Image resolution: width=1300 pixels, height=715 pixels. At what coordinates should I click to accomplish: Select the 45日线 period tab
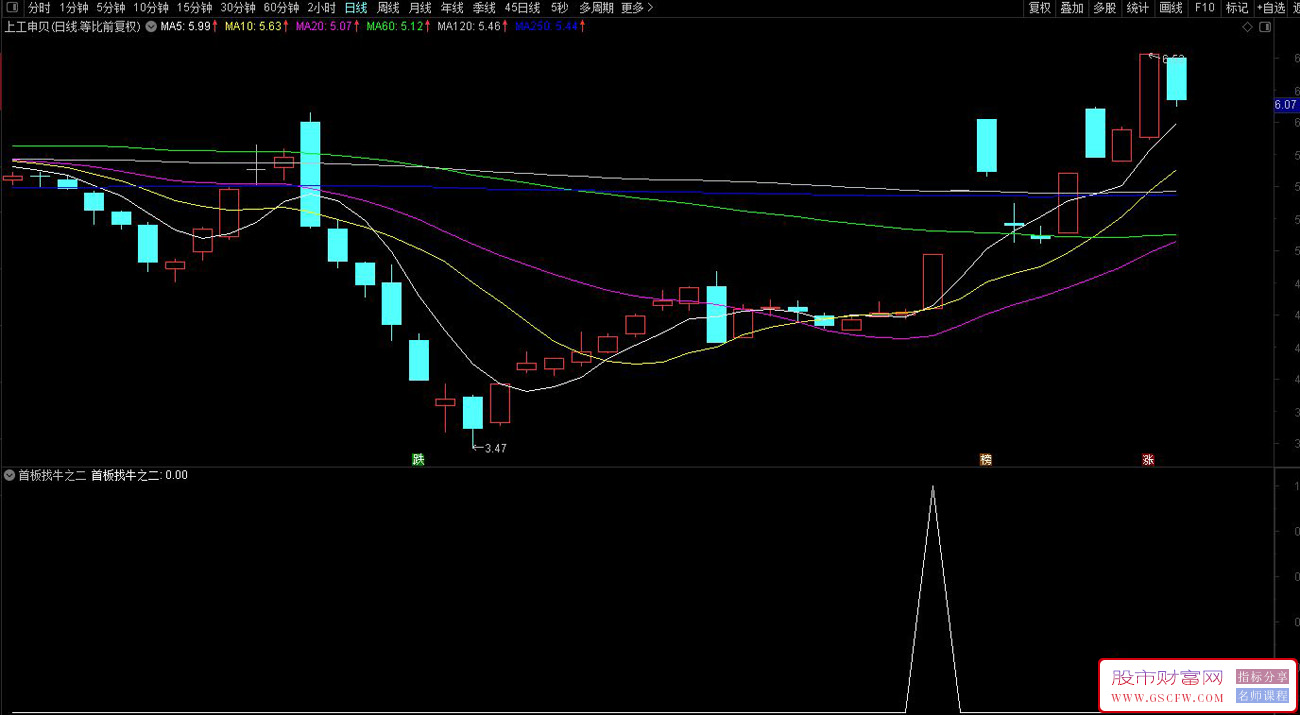coord(523,7)
